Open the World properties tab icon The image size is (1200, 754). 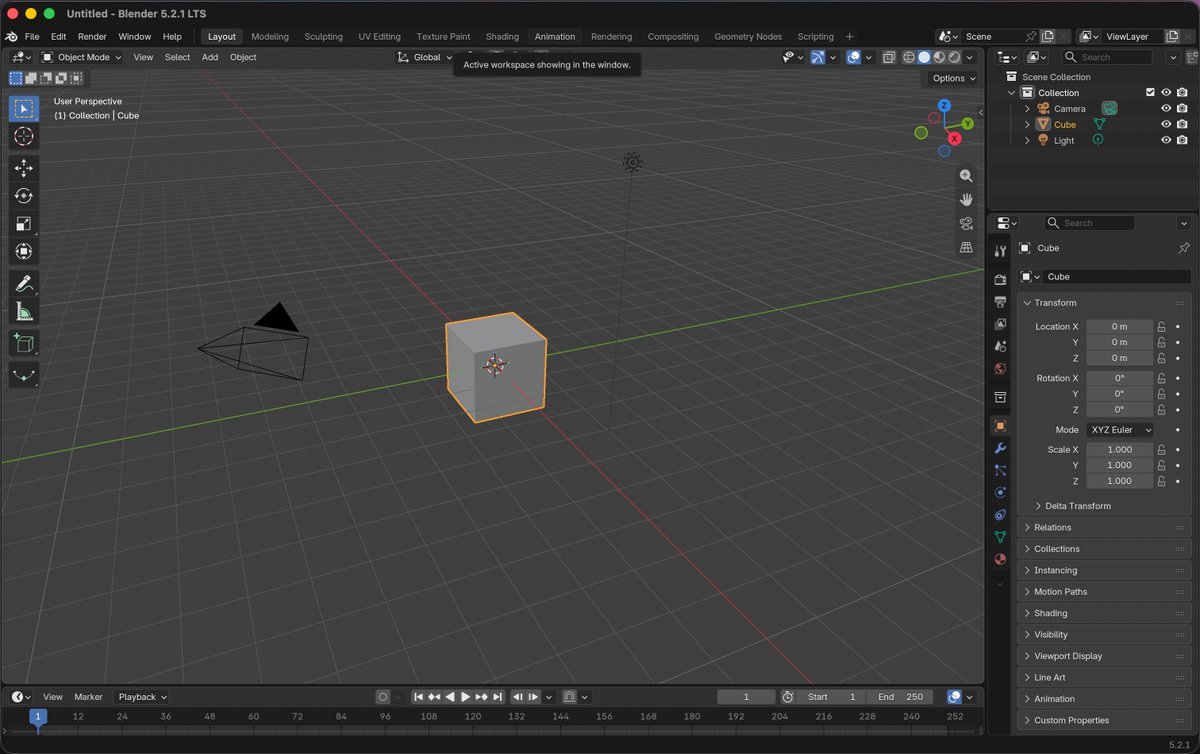tap(1000, 369)
